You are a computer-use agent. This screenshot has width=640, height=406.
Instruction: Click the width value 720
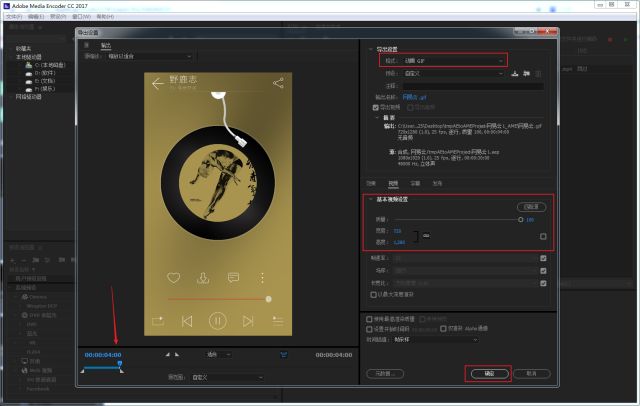397,231
